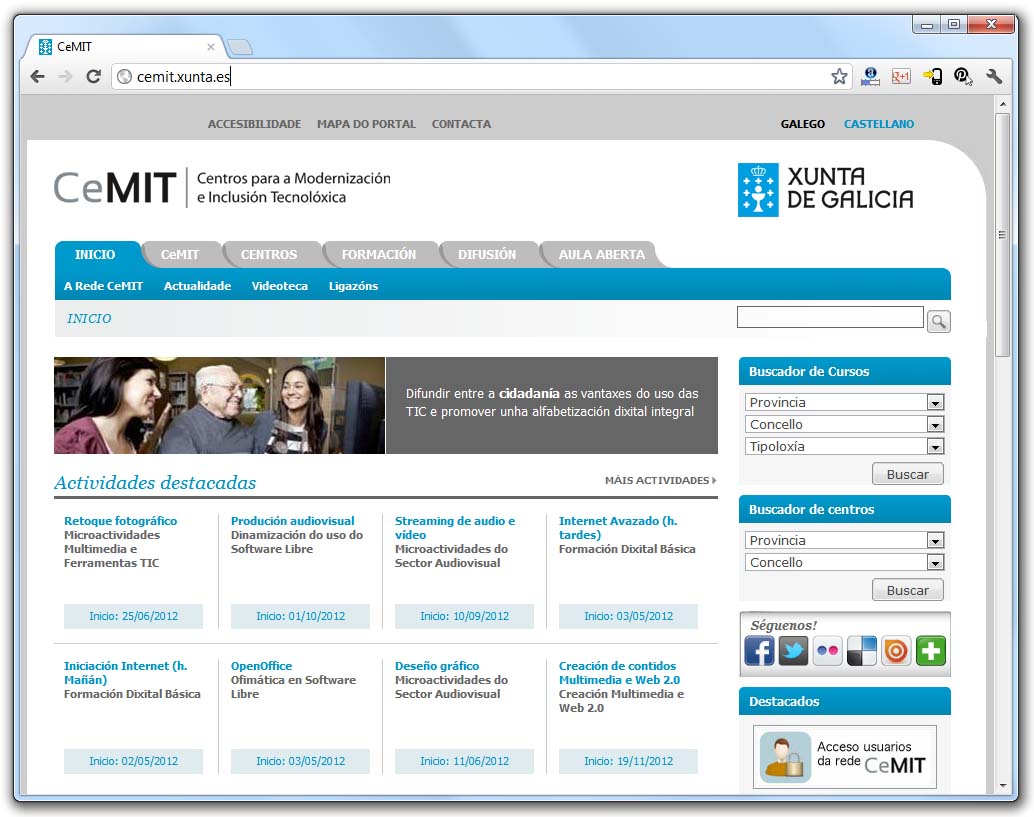The image size is (1034, 817).
Task: Open the Flickr social icon
Action: 828,651
